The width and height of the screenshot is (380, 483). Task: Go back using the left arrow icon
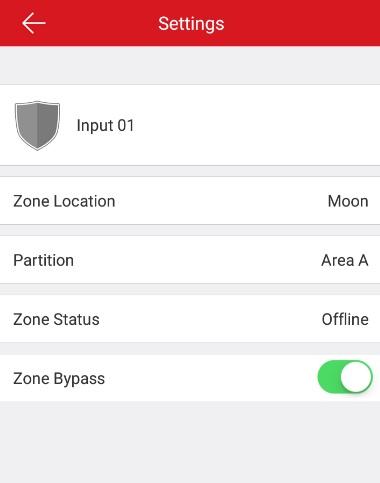pyautogui.click(x=34, y=23)
